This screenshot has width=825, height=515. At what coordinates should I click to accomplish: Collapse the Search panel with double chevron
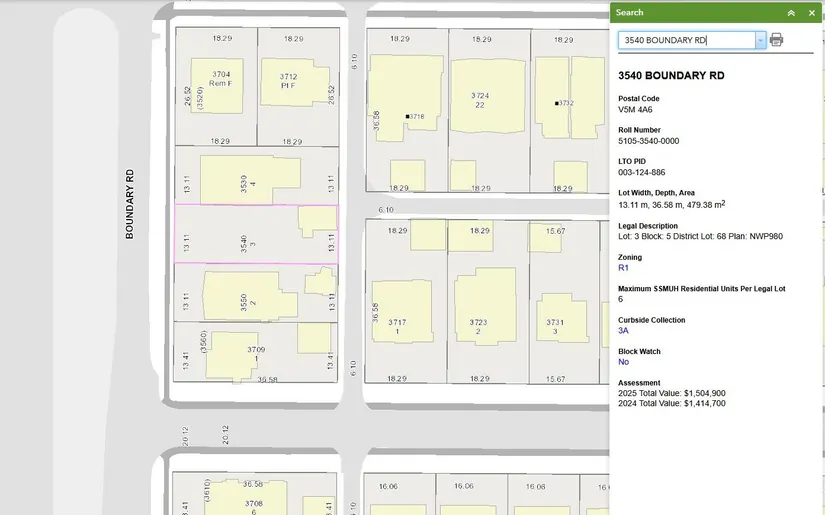791,13
